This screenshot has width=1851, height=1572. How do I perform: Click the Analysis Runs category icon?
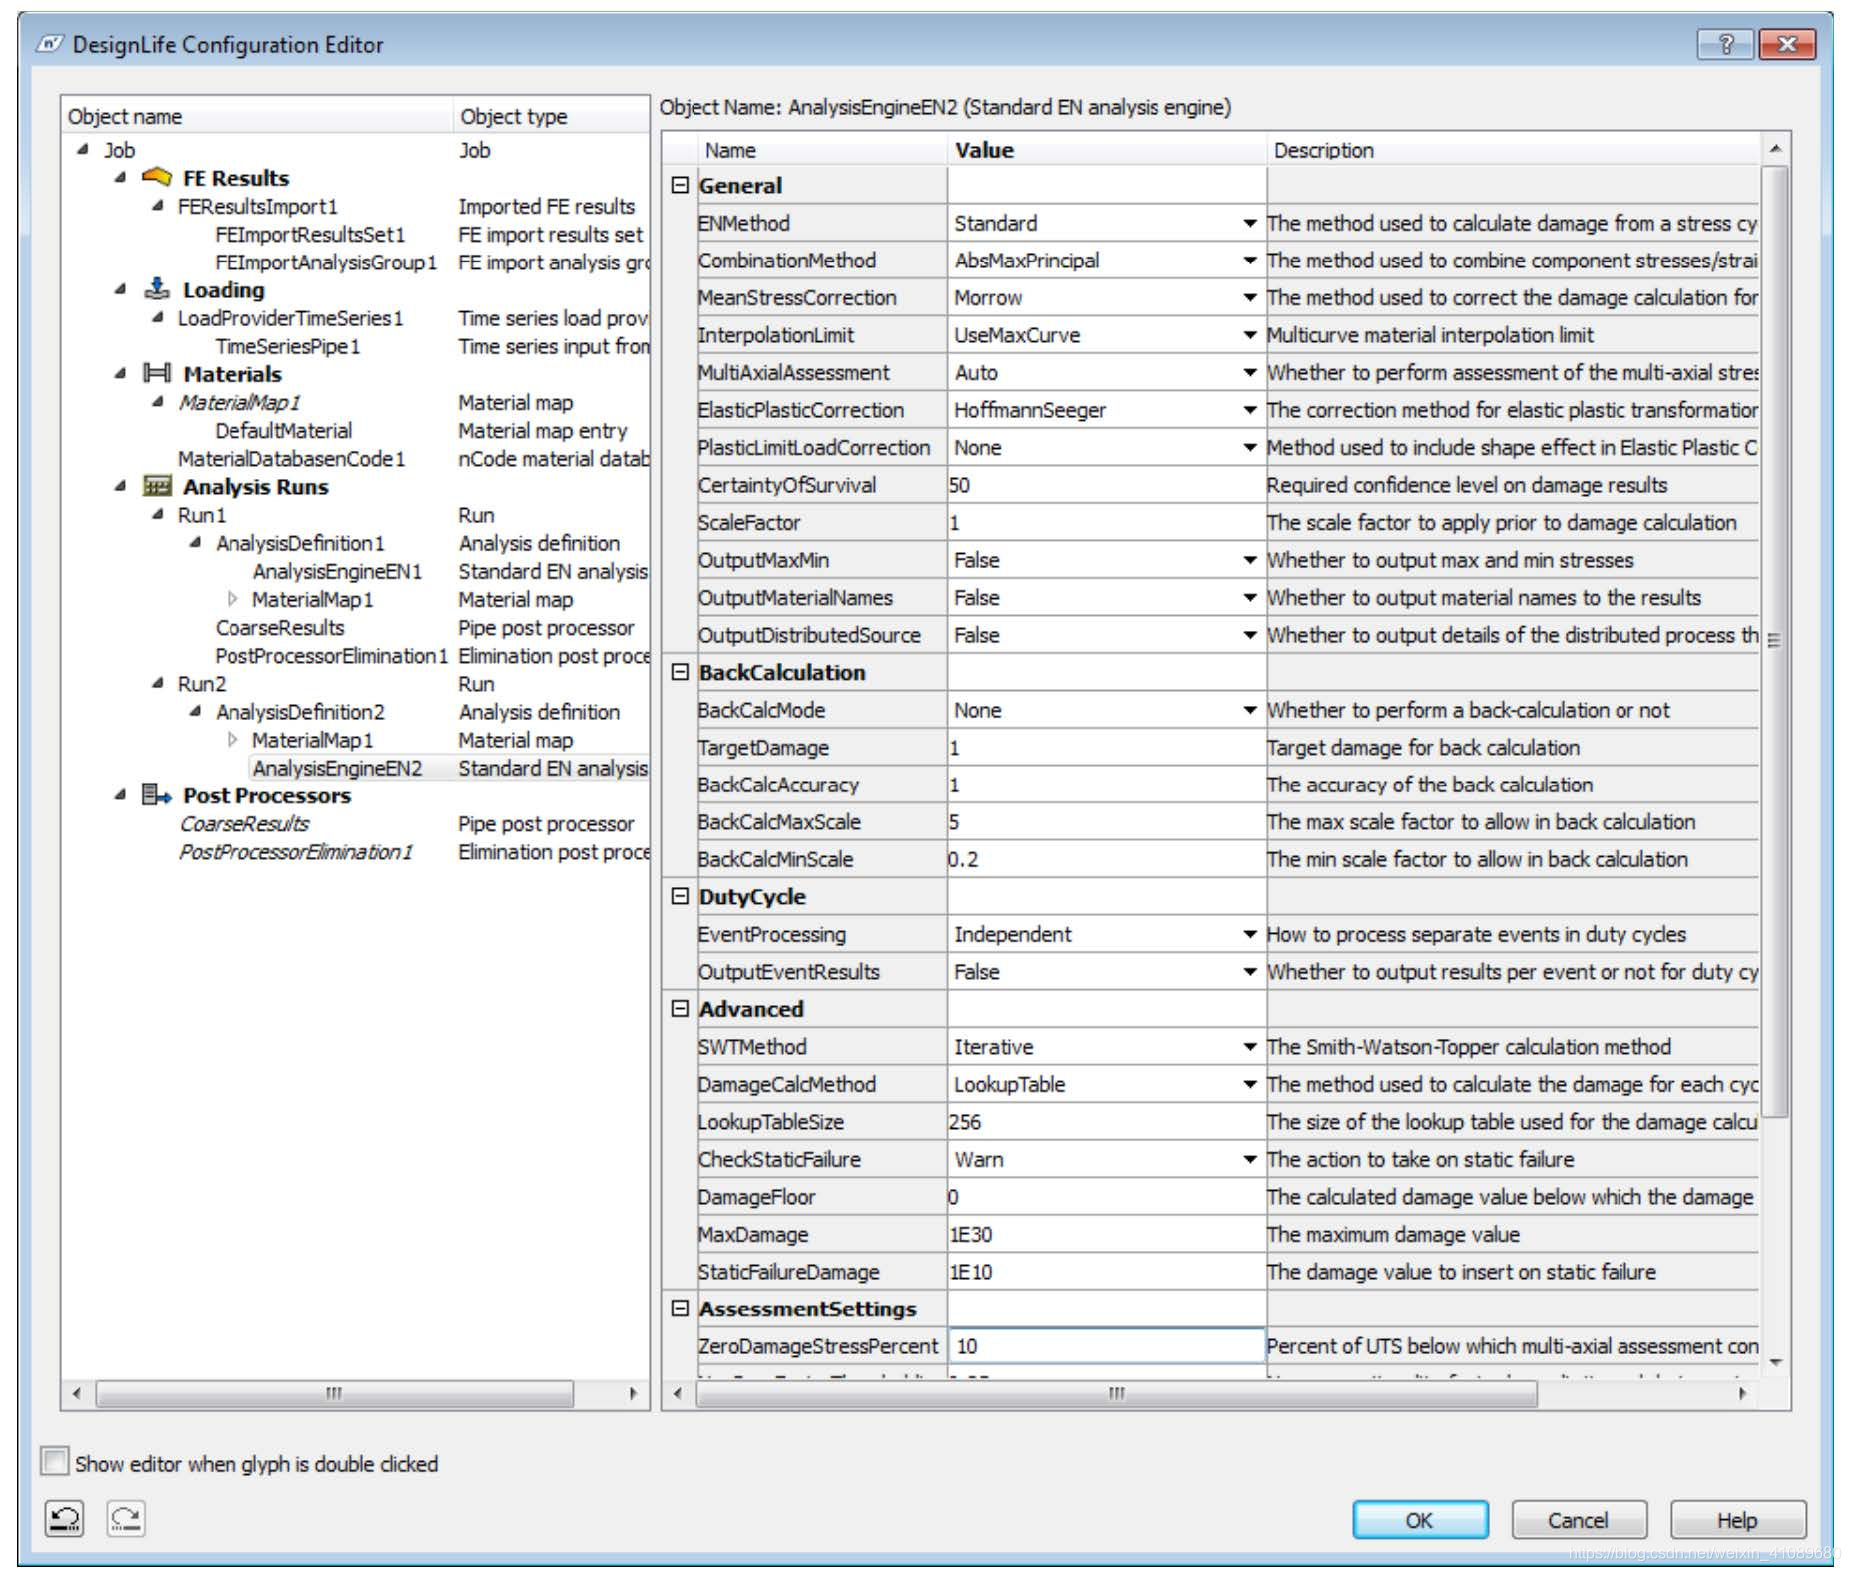[157, 486]
